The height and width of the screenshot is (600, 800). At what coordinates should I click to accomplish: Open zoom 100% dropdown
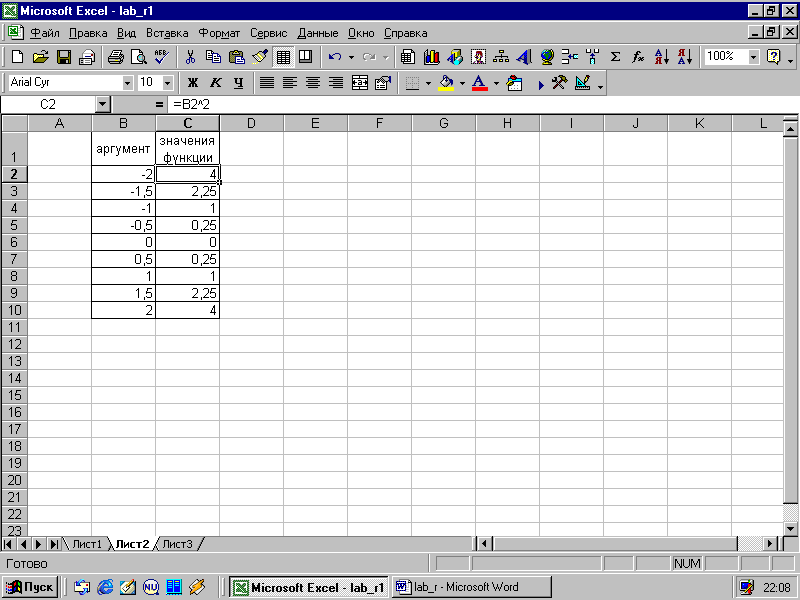(x=754, y=57)
